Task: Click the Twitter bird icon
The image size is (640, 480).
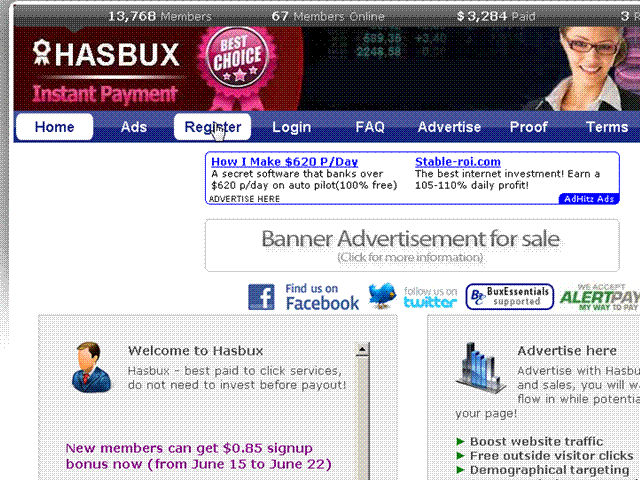Action: tap(382, 296)
